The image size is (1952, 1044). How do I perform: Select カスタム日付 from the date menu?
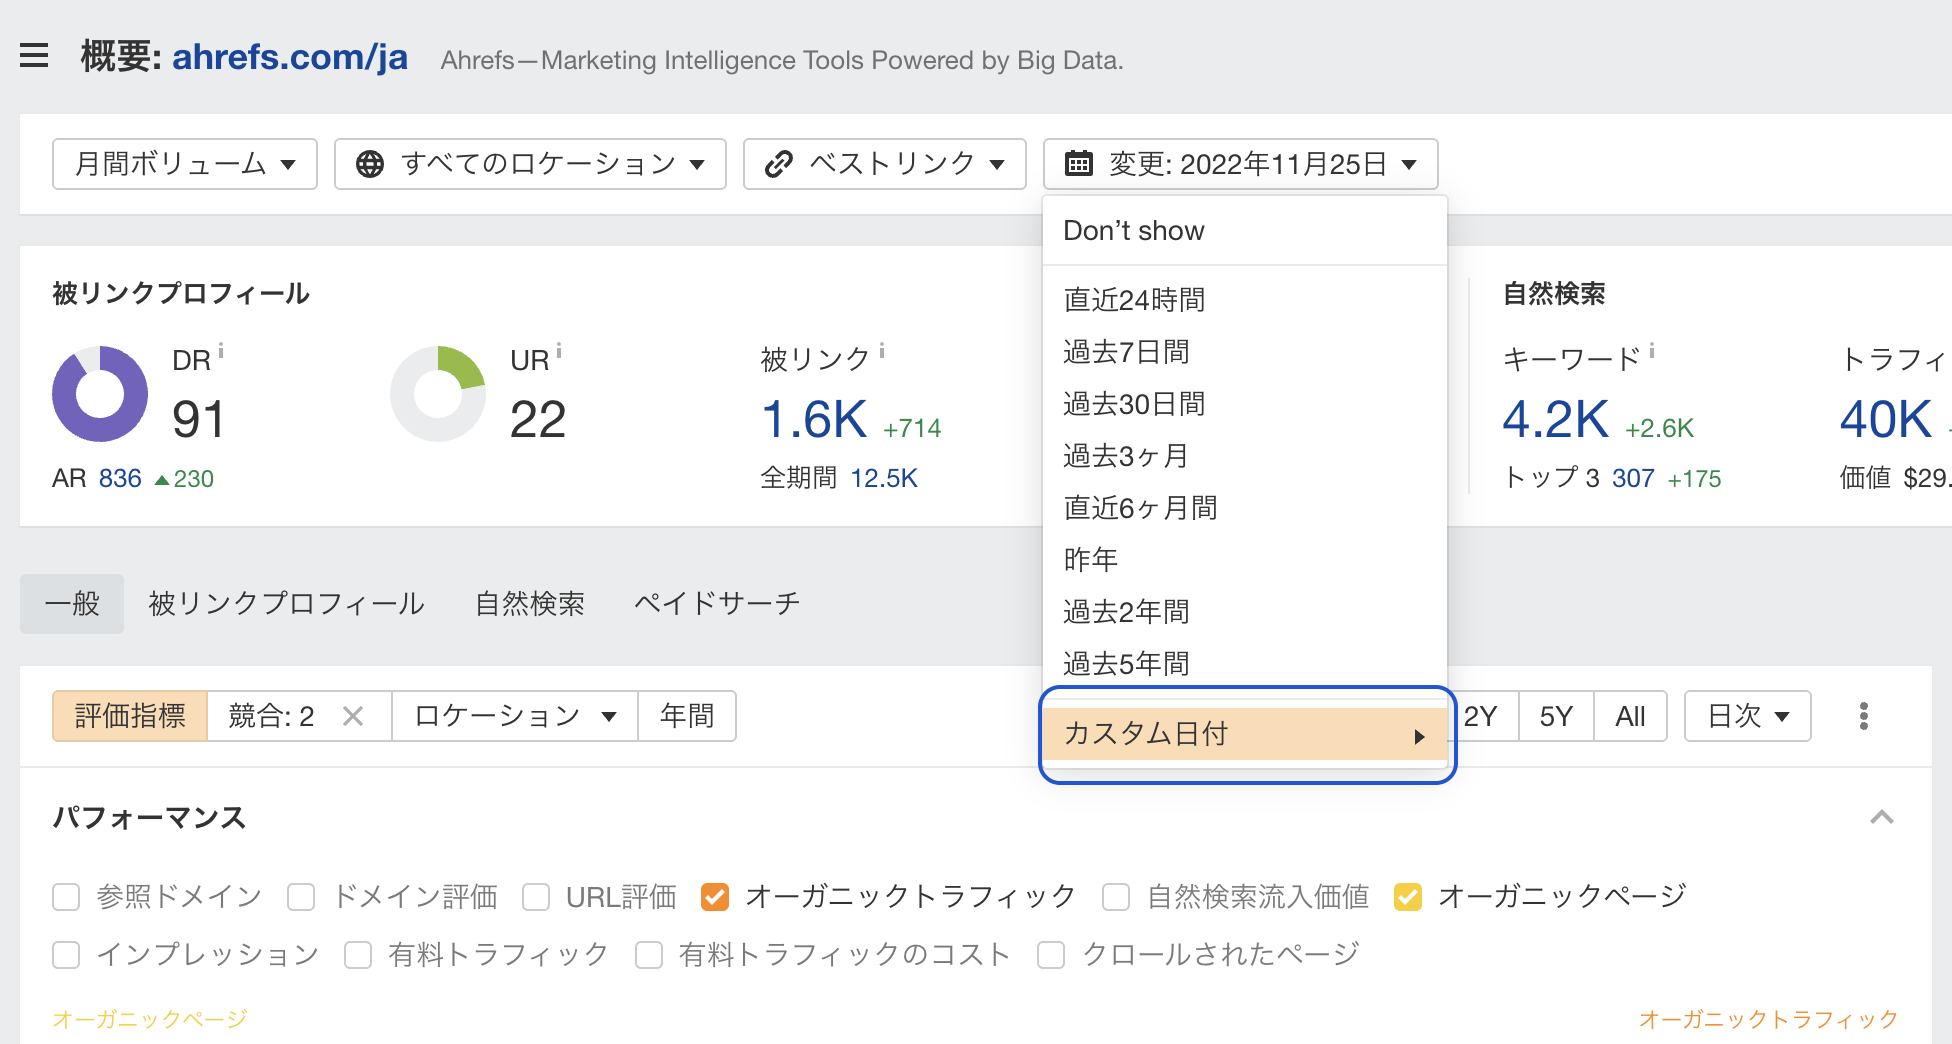pyautogui.click(x=1244, y=734)
